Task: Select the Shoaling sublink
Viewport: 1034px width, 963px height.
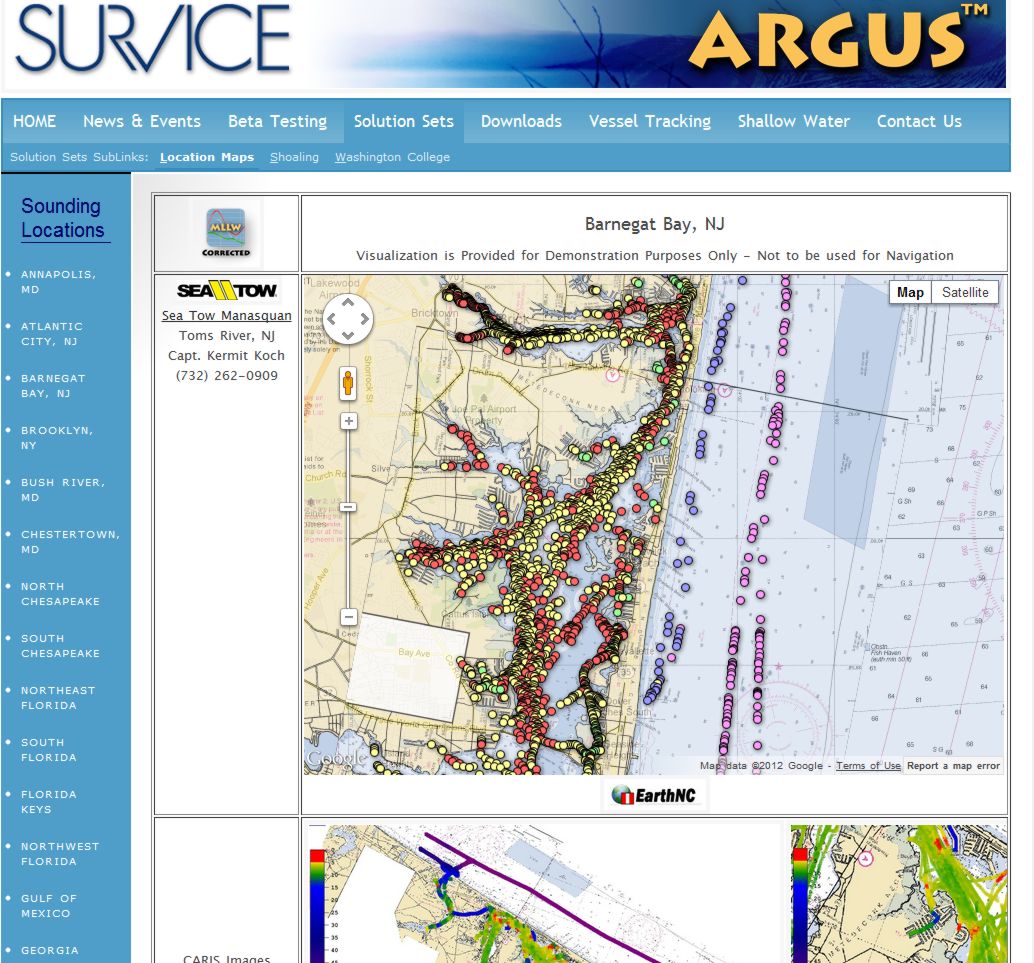Action: [x=294, y=157]
